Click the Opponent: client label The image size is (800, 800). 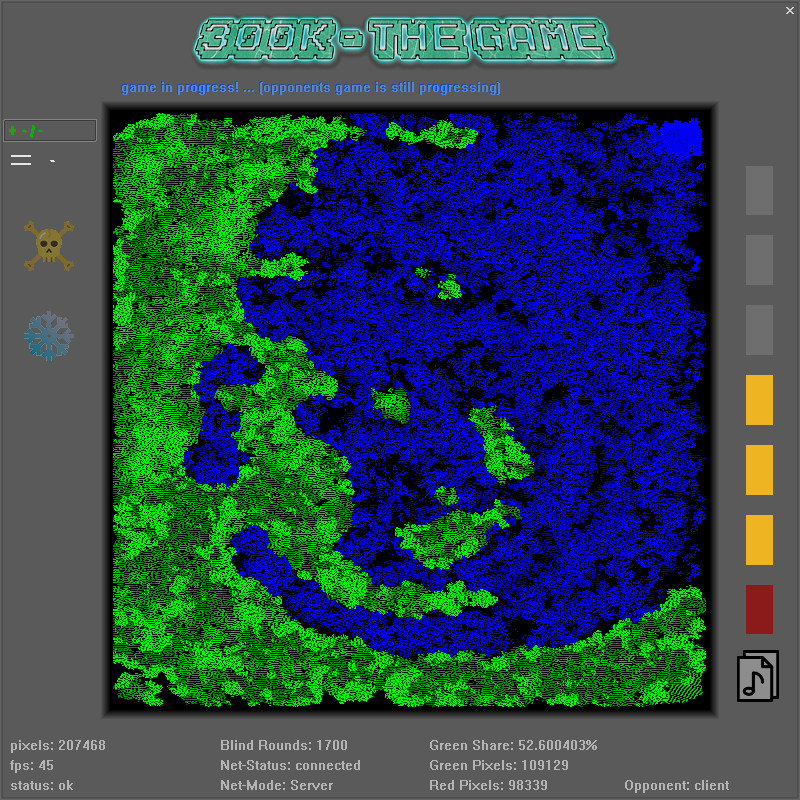(x=676, y=785)
